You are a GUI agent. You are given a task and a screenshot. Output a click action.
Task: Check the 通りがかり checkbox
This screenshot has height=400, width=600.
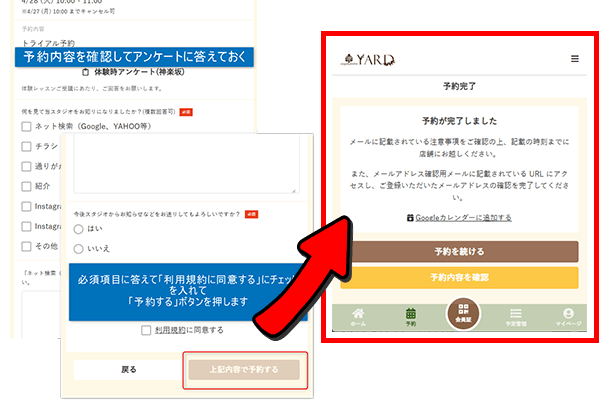[26, 167]
